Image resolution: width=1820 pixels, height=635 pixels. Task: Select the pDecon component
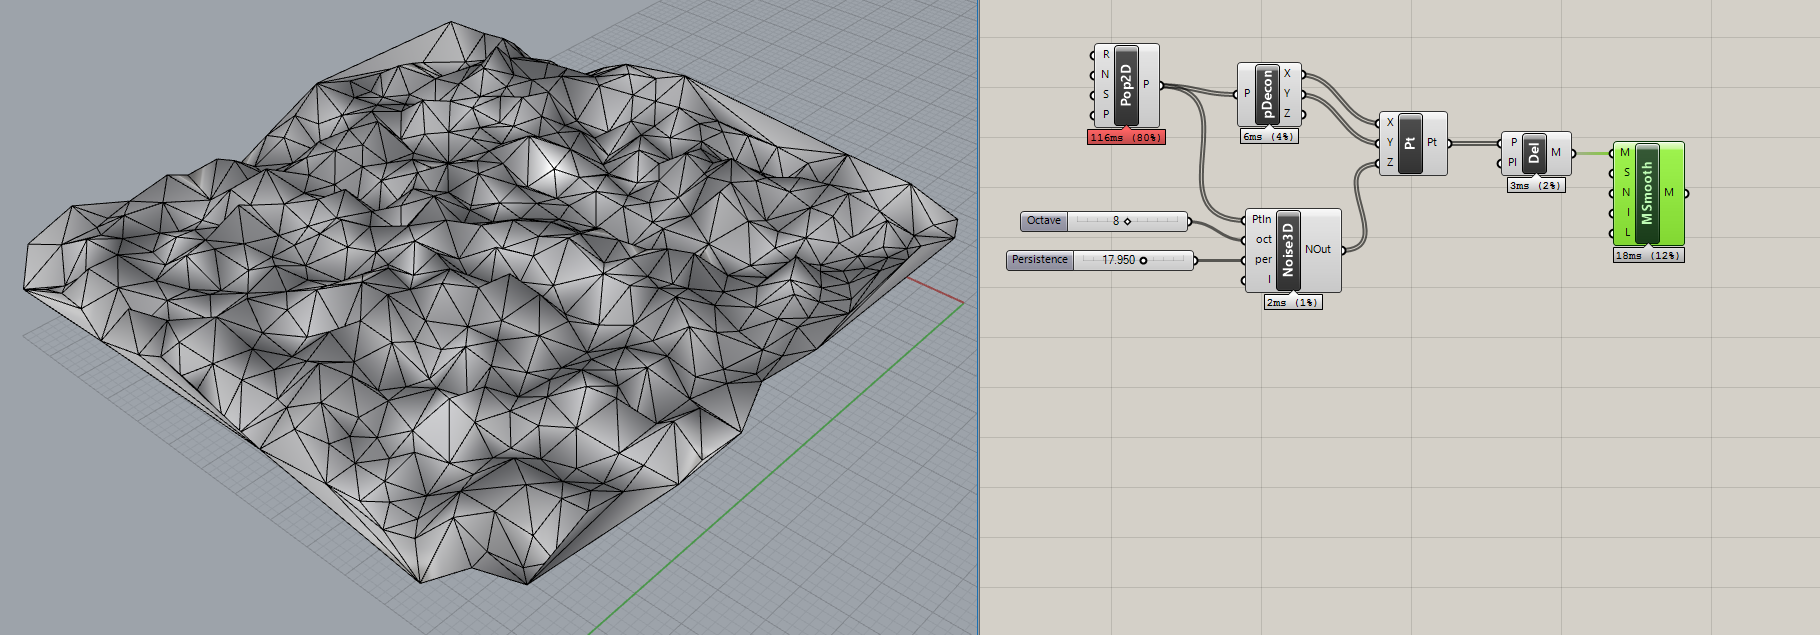click(1267, 93)
